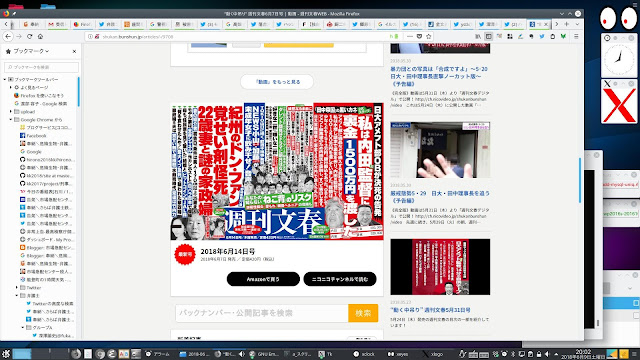Close the active 週刊文春 tab
The height and width of the screenshot is (360, 640).
coord(546,24)
